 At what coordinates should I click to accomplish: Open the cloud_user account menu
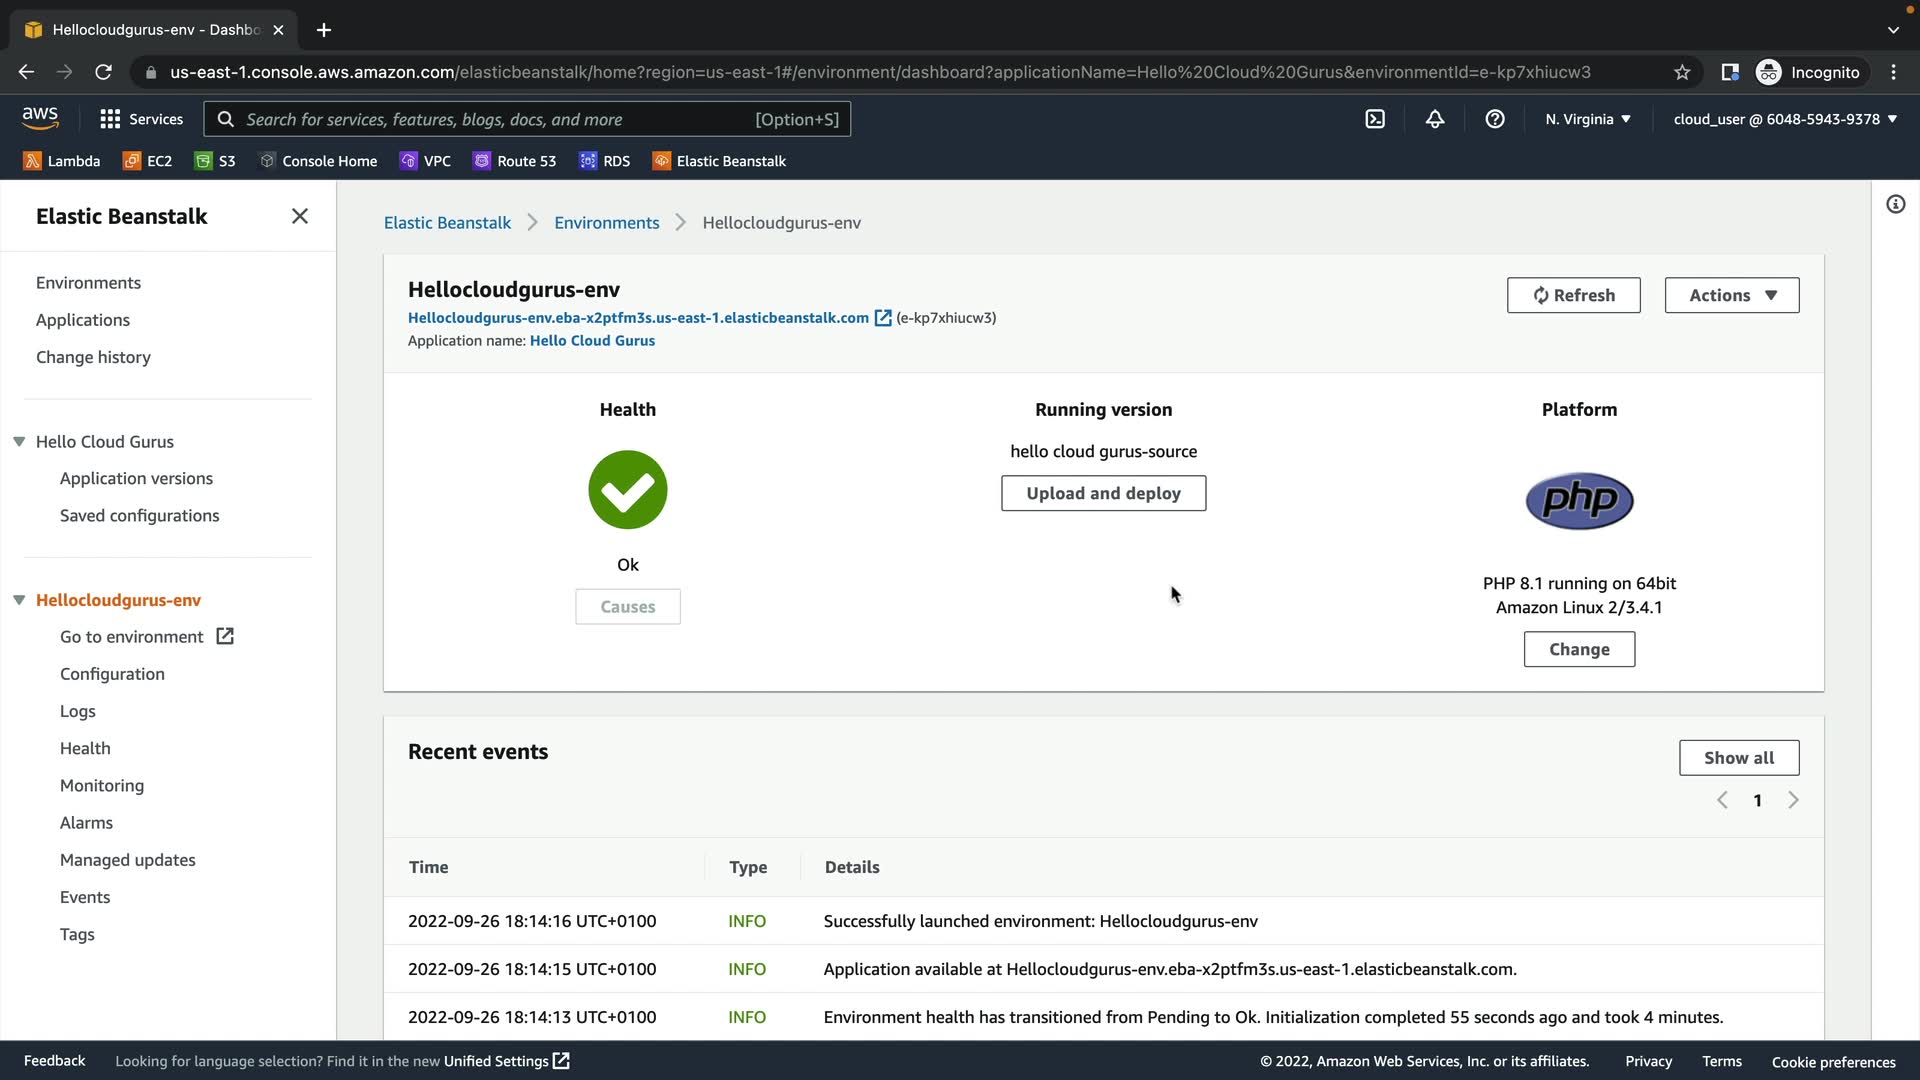click(x=1784, y=119)
